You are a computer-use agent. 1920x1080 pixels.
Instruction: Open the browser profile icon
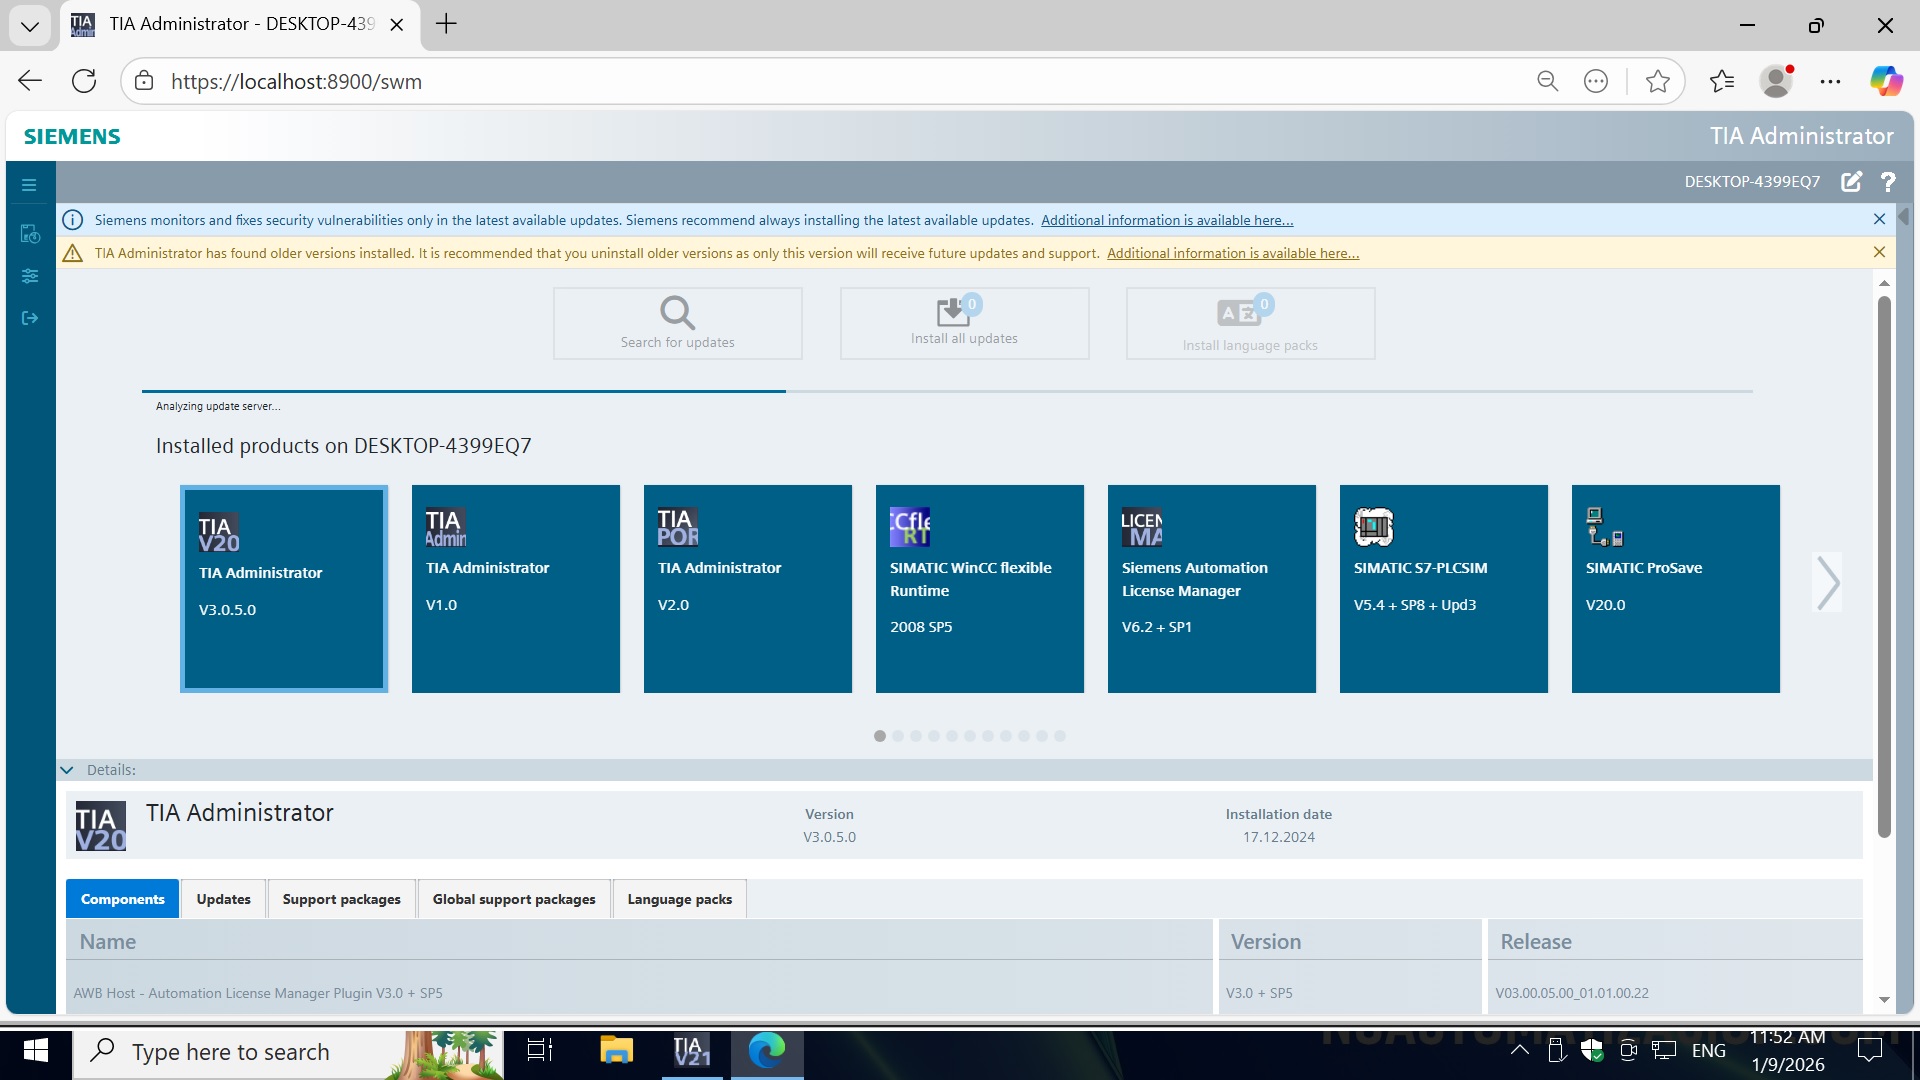coord(1776,81)
